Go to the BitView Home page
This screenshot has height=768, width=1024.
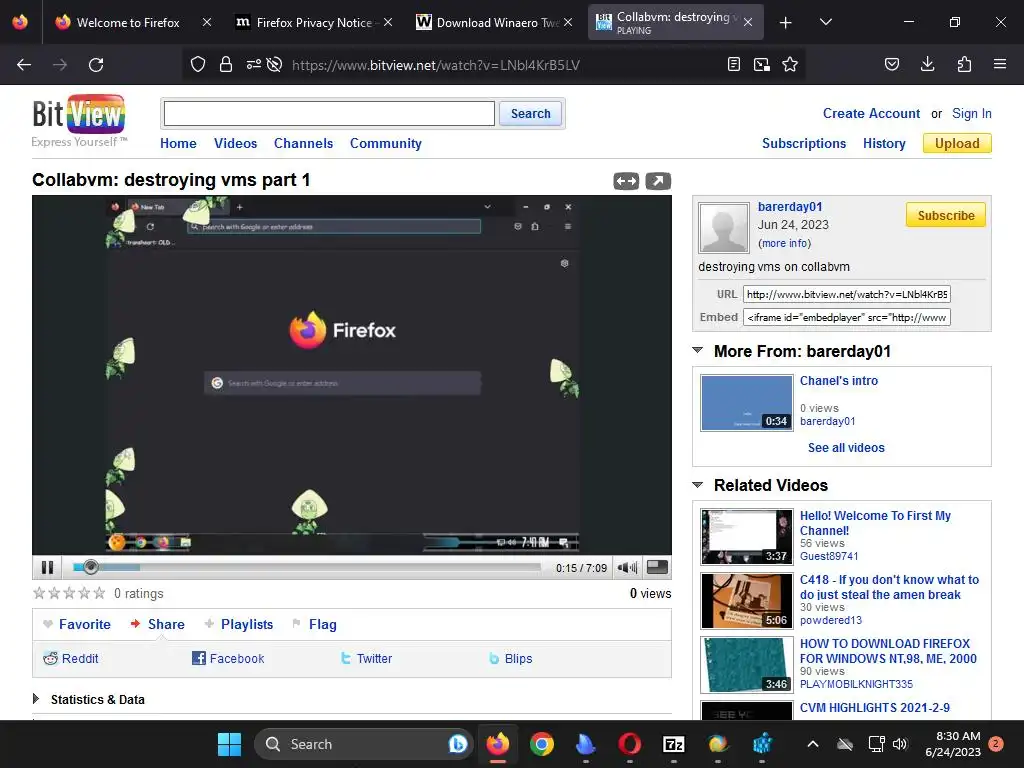[x=178, y=143]
